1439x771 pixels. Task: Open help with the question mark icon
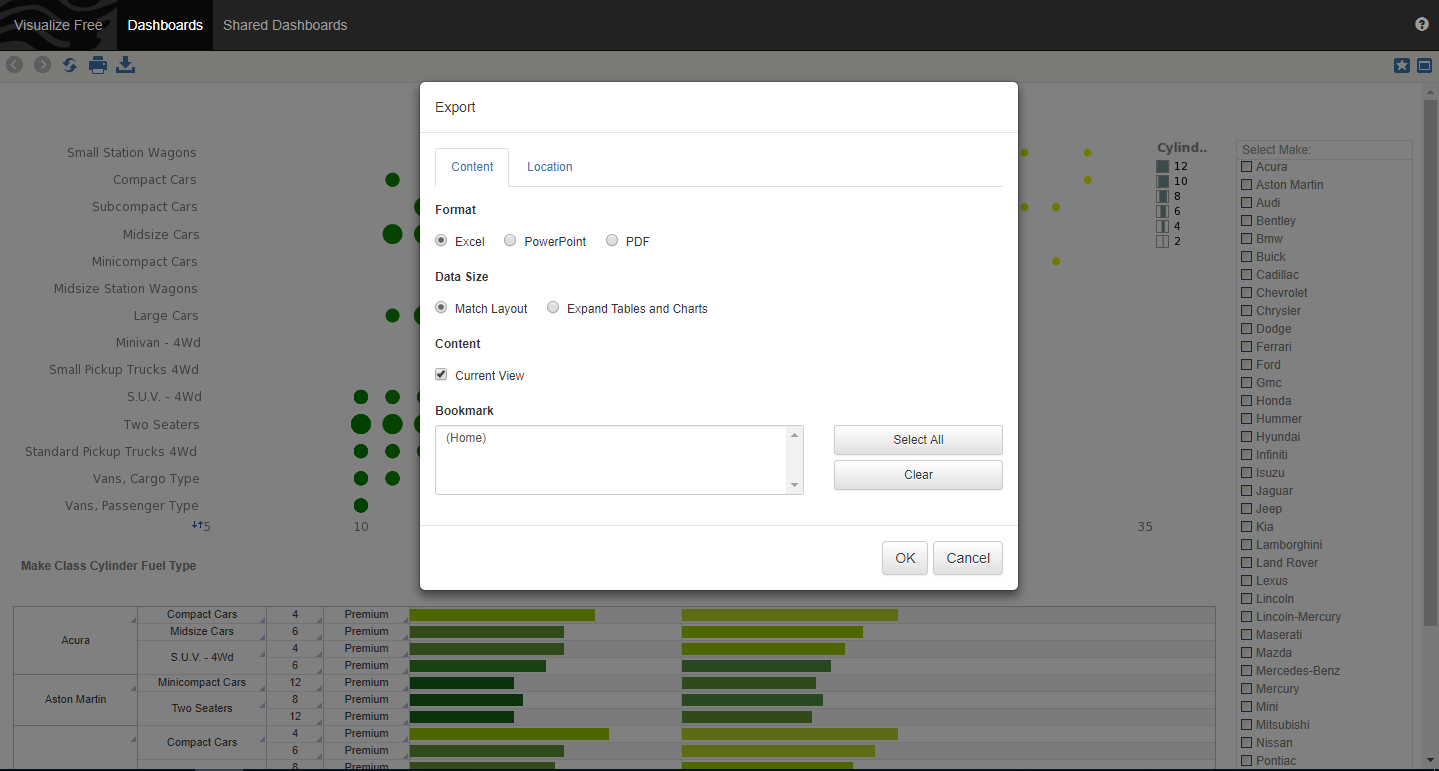[1422, 24]
